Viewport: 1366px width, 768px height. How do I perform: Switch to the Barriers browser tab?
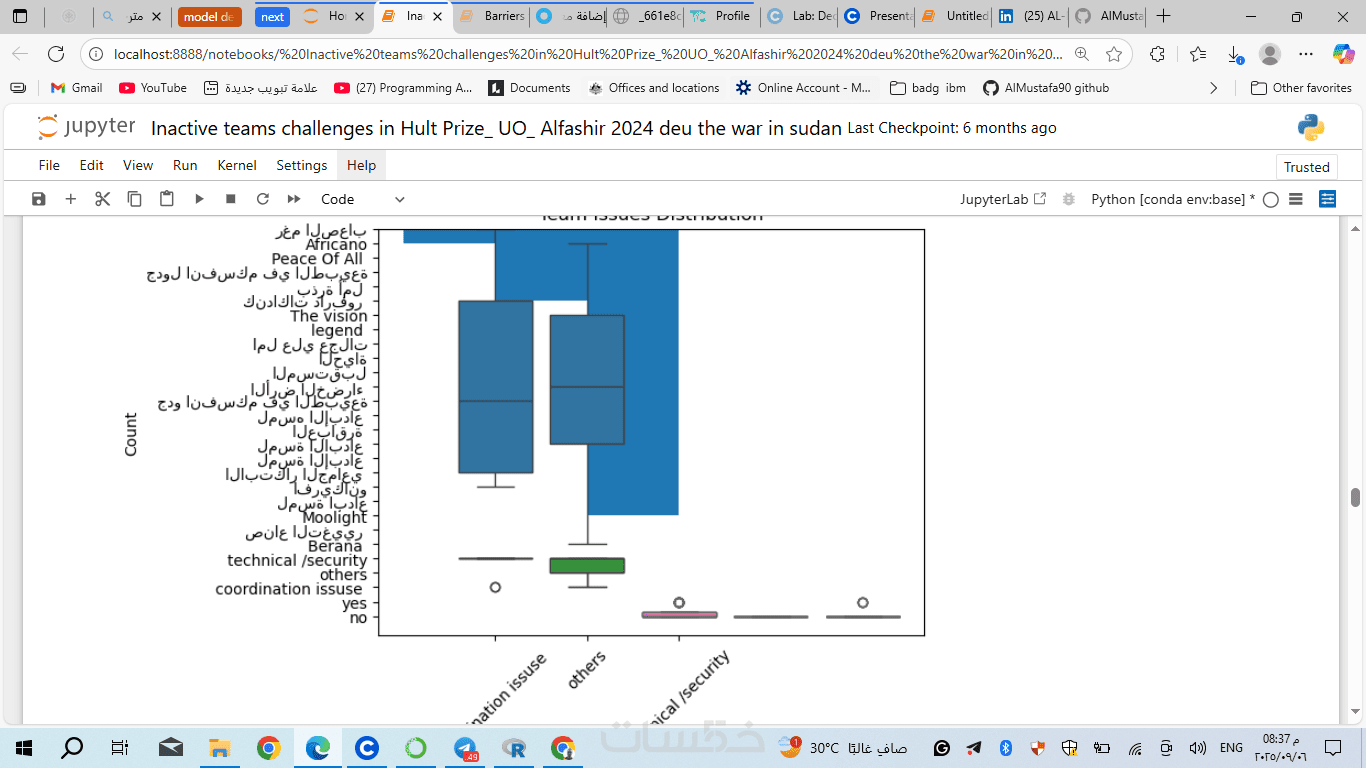pos(494,16)
